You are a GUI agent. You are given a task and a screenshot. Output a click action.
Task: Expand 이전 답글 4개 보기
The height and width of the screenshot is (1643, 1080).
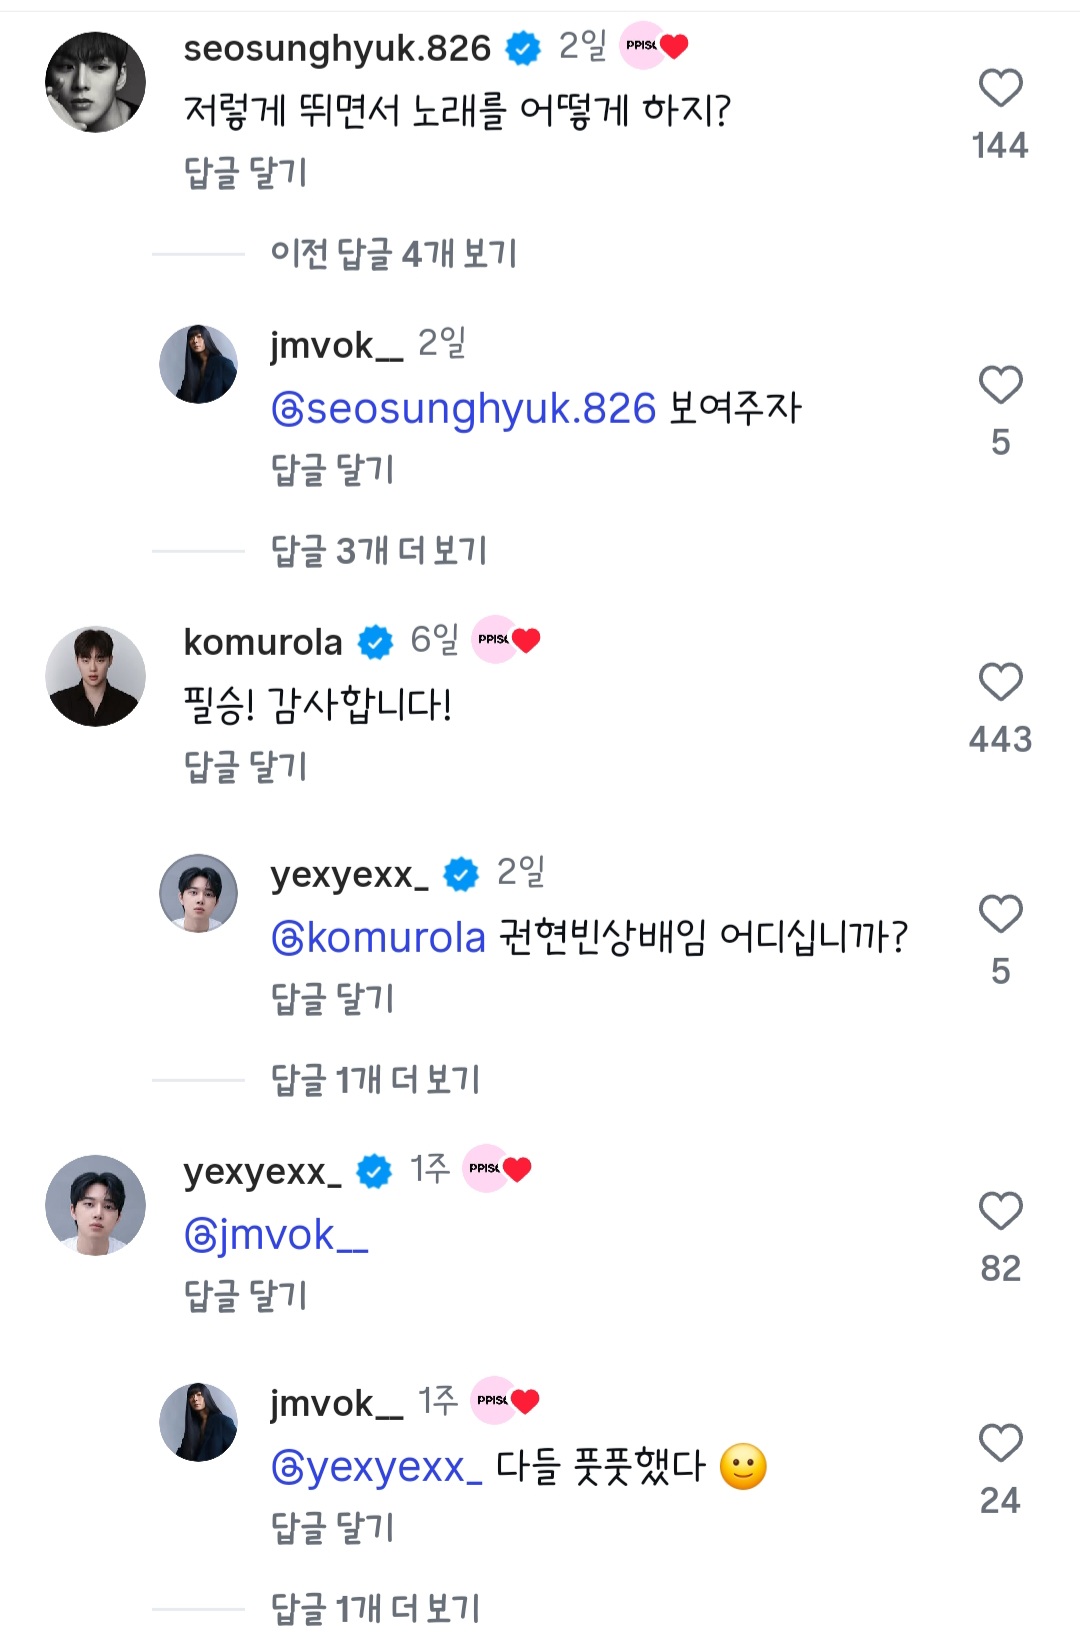(393, 254)
